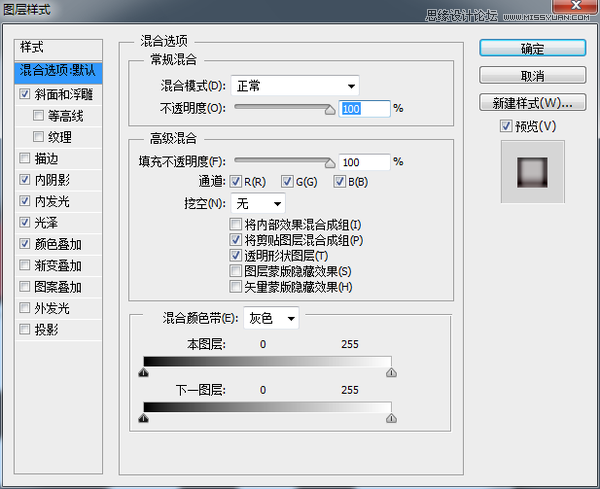600x489 pixels.
Task: Click the 取消 button
Action: point(532,75)
